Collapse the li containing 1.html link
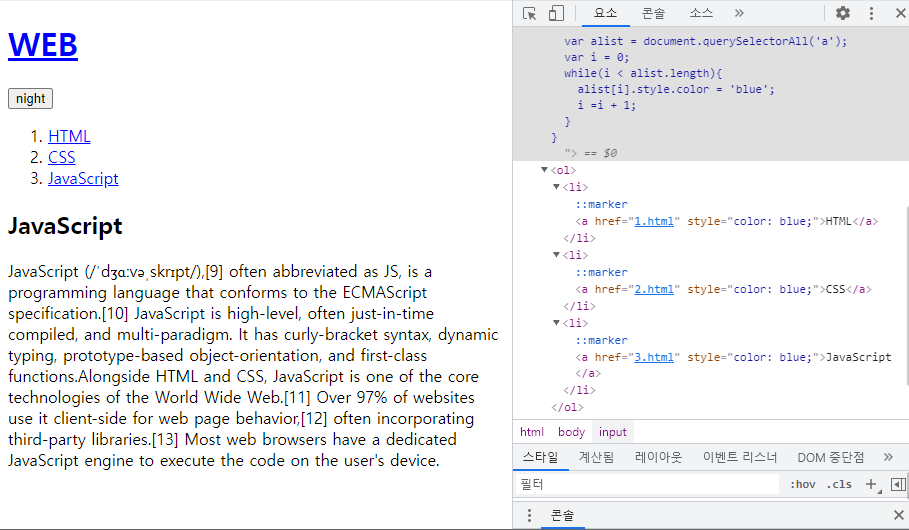Viewport: 909px width, 530px height. 556,187
